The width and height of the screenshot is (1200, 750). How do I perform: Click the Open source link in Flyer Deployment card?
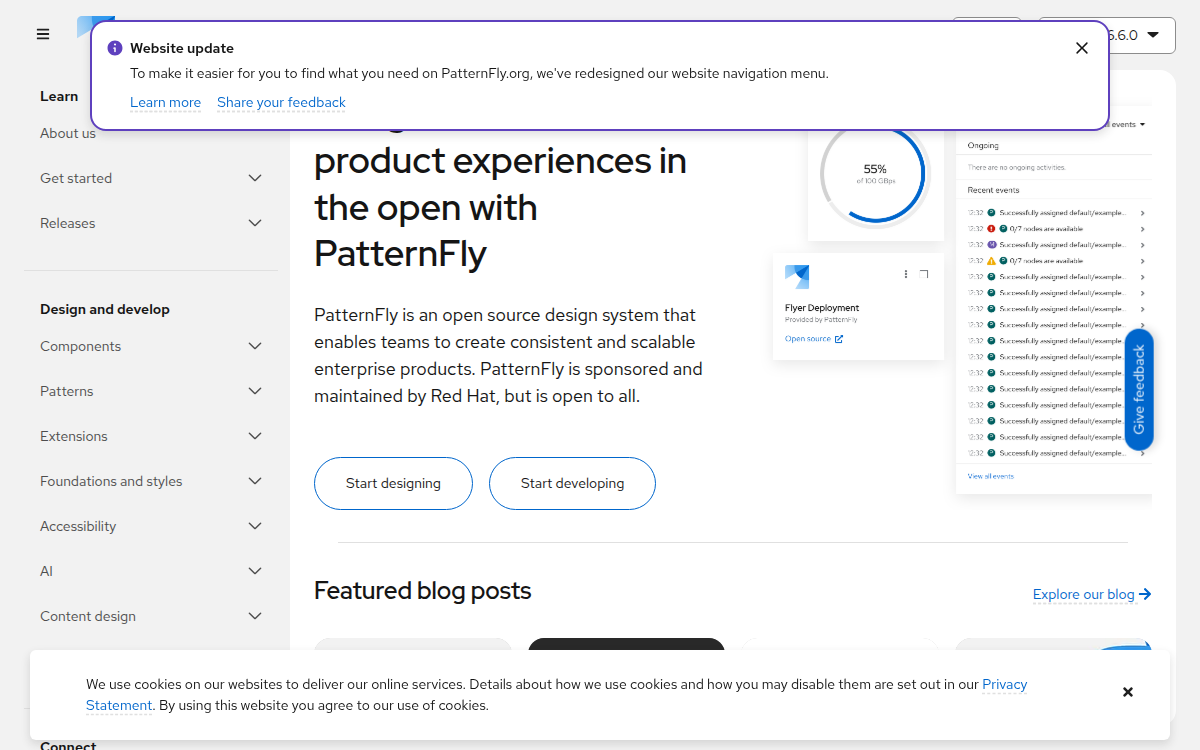tap(814, 339)
